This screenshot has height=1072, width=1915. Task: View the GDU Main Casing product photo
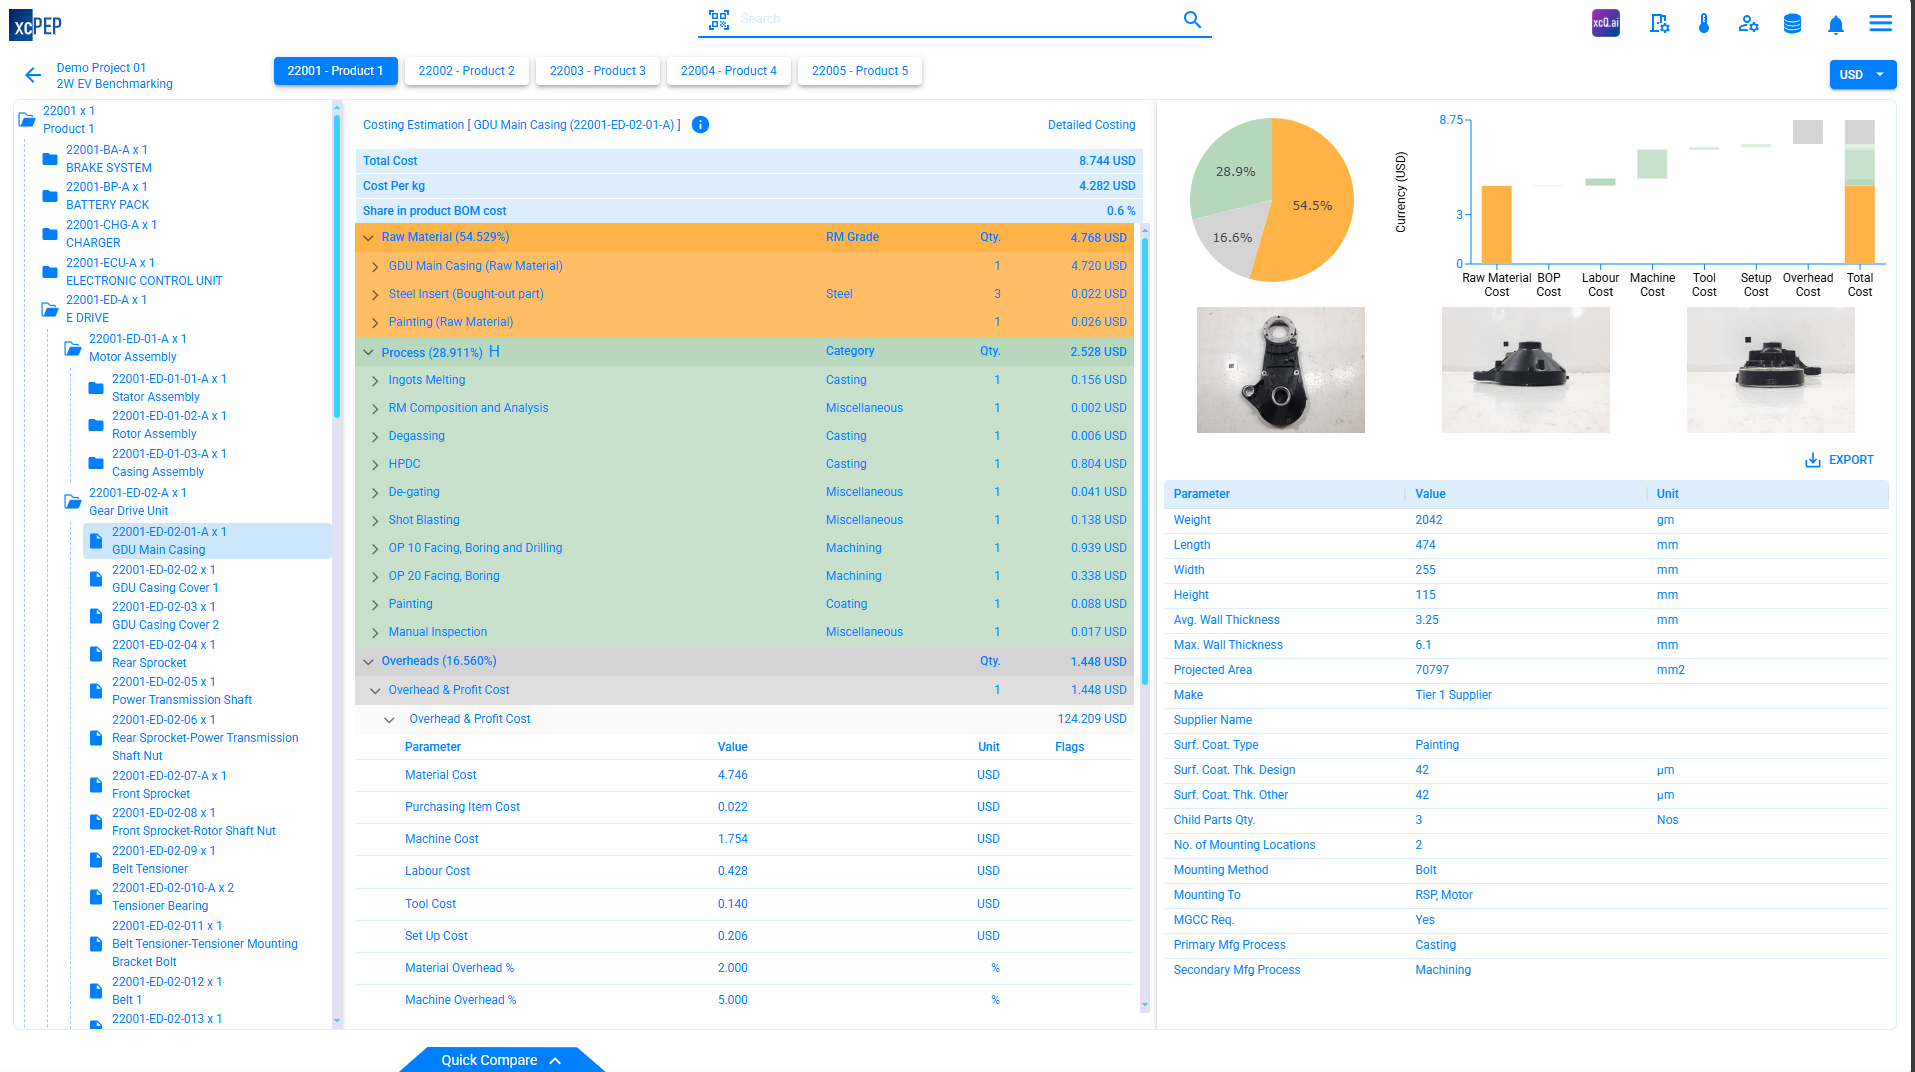coord(1280,369)
